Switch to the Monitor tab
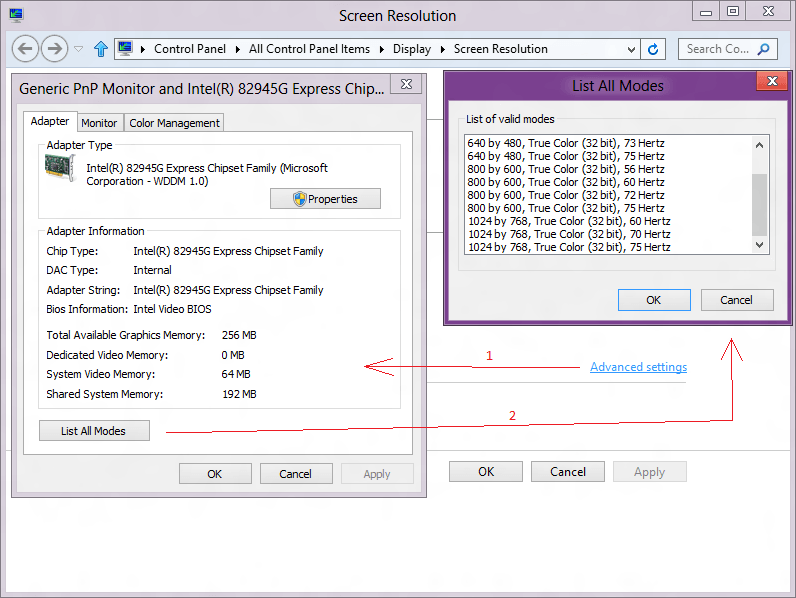 coord(99,123)
